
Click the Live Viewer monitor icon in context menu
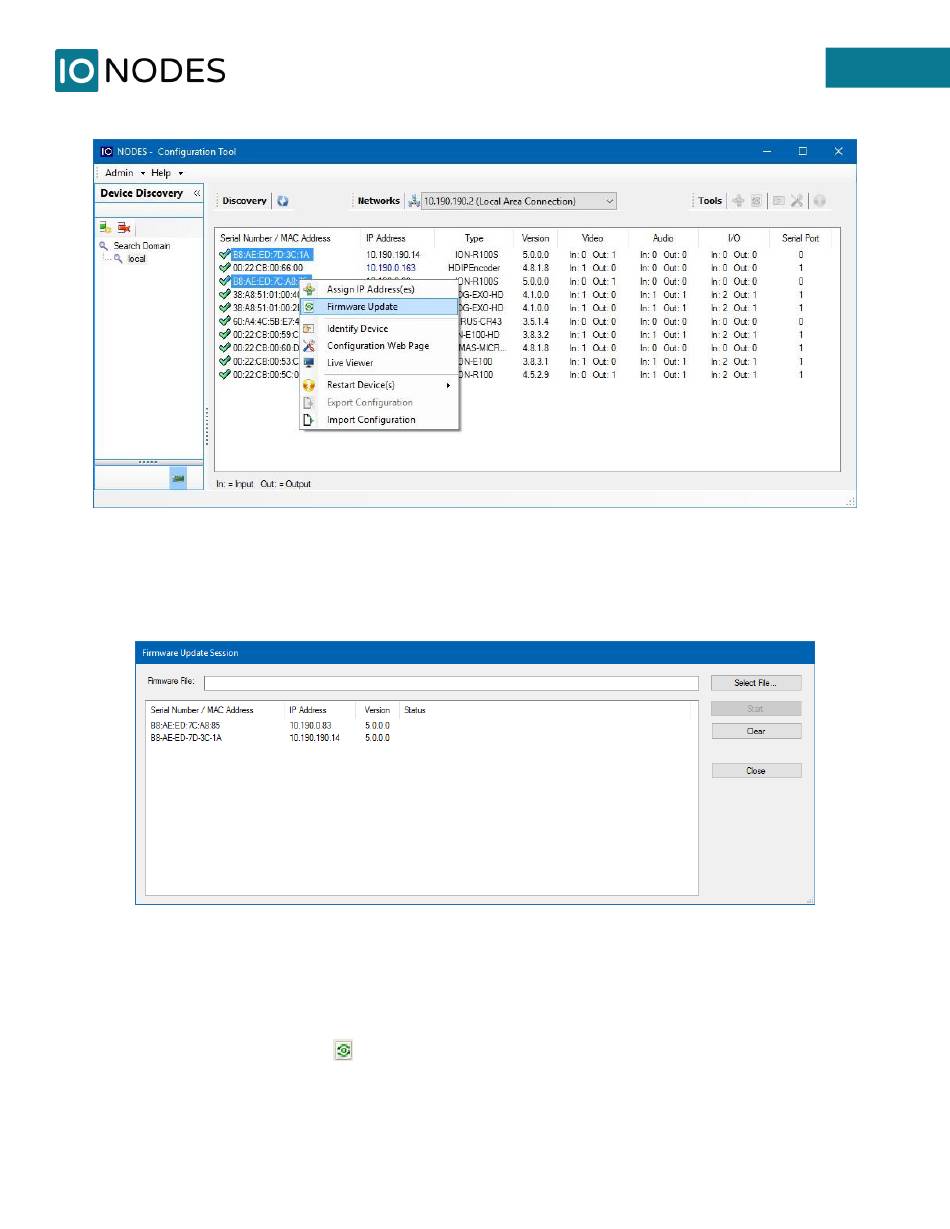pyautogui.click(x=309, y=363)
